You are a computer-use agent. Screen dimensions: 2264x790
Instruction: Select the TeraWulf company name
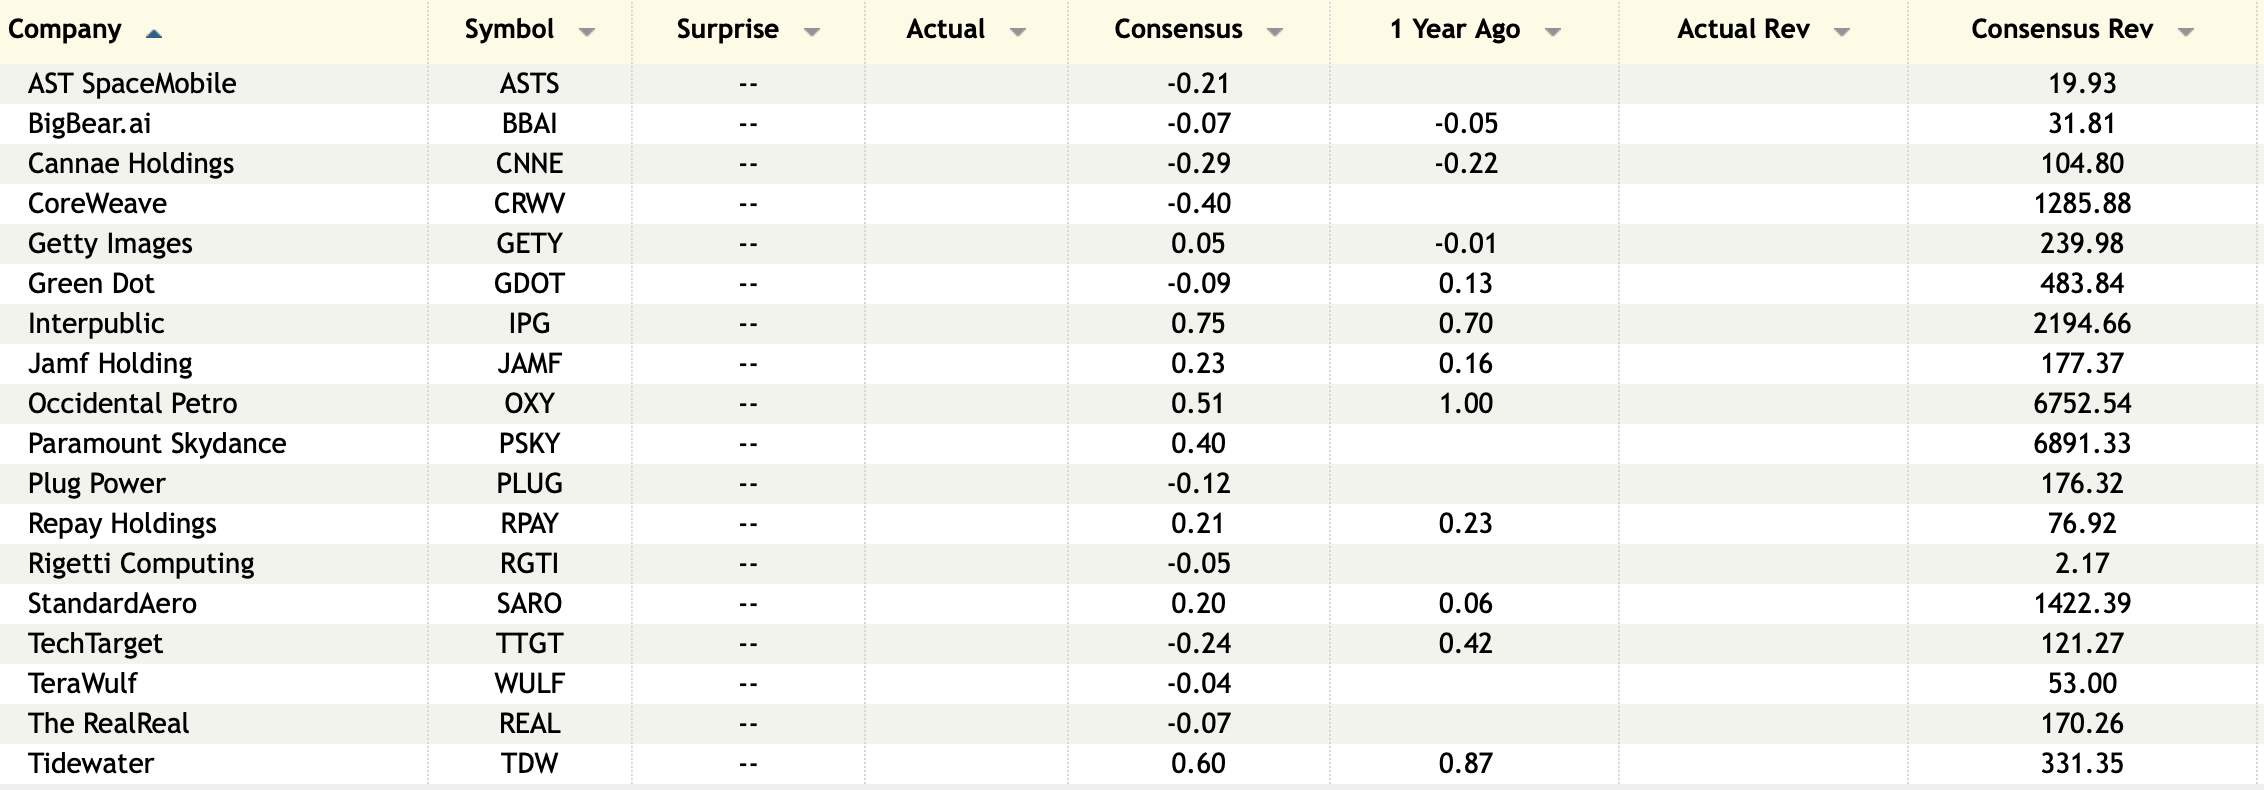tap(83, 684)
